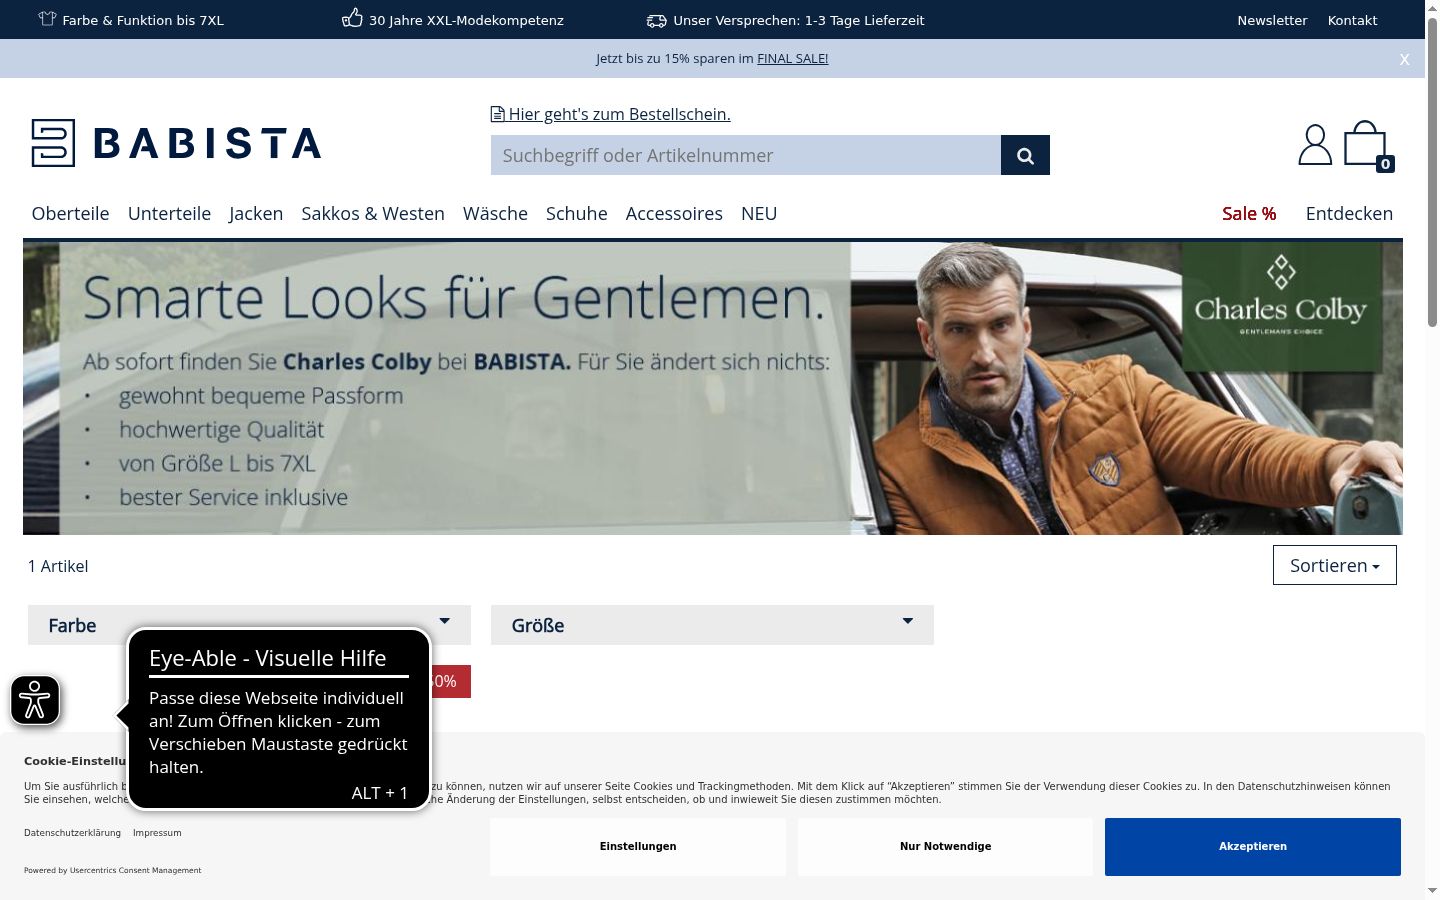Click the Akzeptieren cookie button
Image resolution: width=1440 pixels, height=900 pixels.
click(1253, 847)
